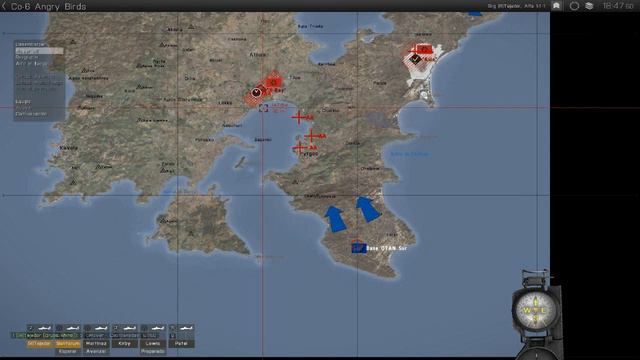Select the orange Sr.Tejedor unit box
The height and width of the screenshot is (360, 640).
coord(40,344)
